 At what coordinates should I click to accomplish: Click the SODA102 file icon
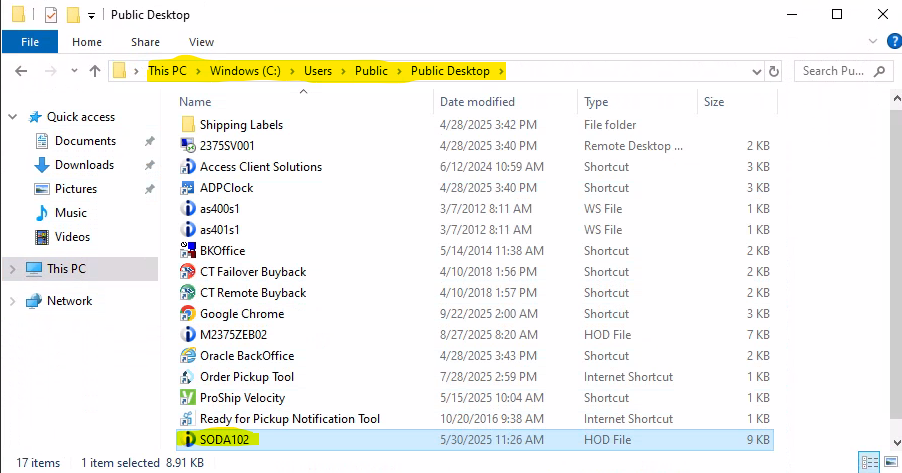tap(188, 439)
